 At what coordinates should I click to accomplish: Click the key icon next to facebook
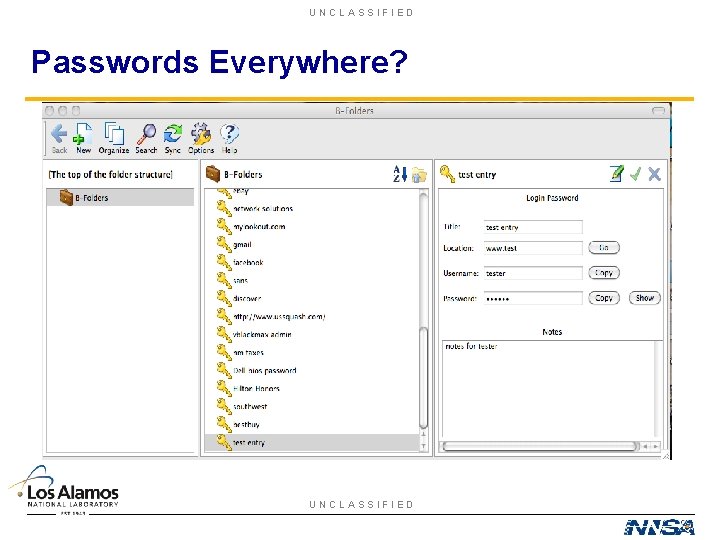coord(224,262)
